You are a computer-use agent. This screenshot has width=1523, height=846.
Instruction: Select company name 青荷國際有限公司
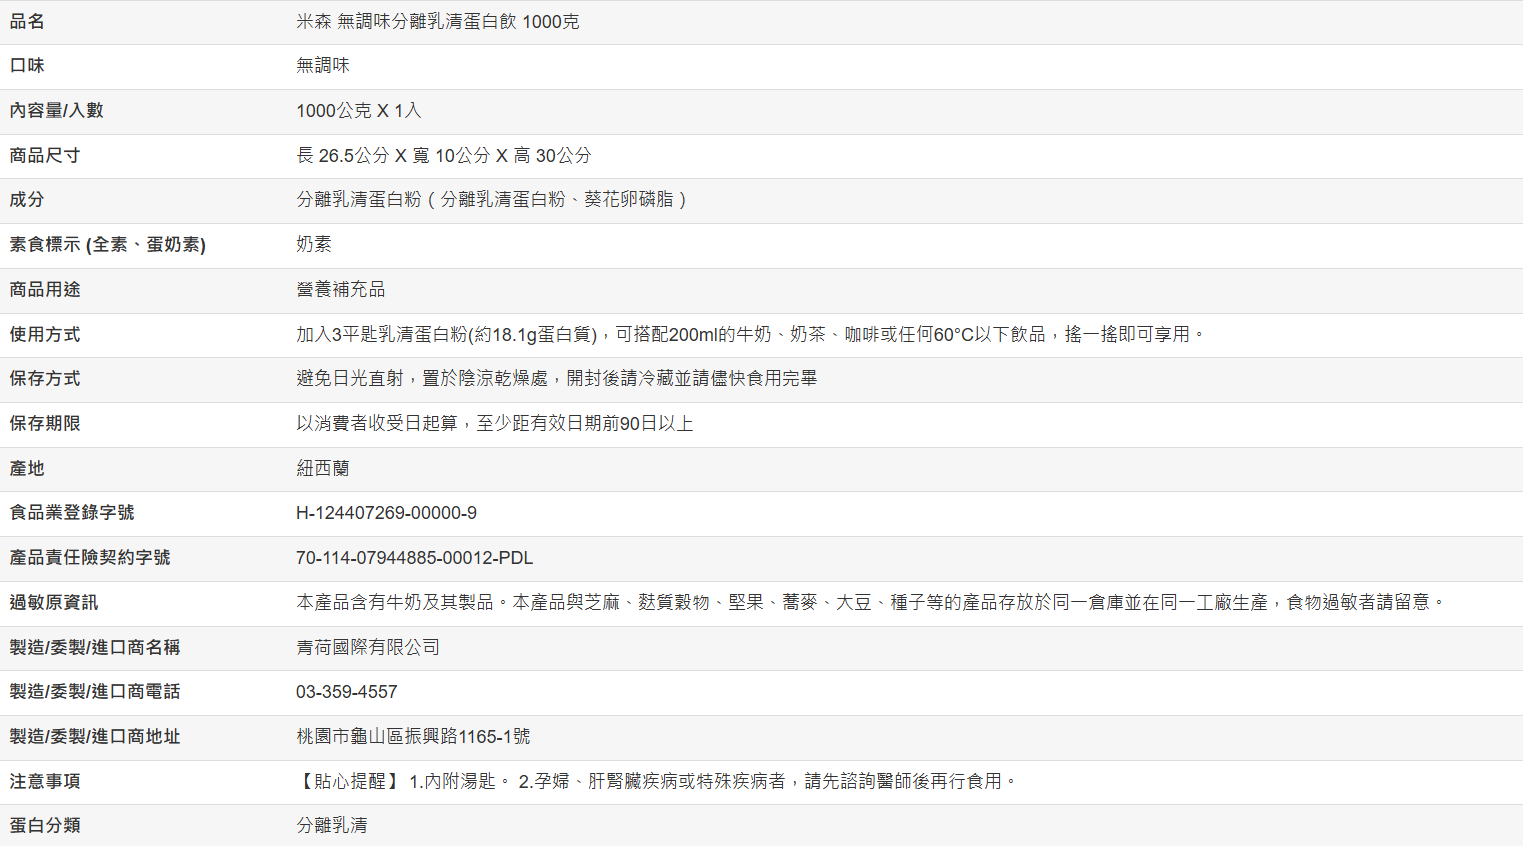(367, 648)
